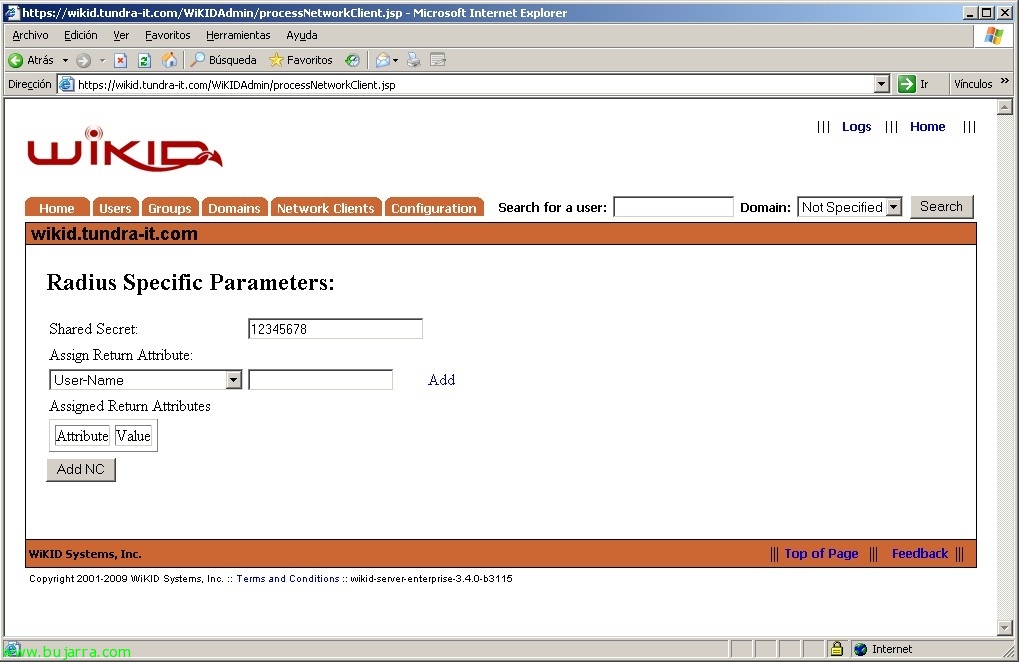The height and width of the screenshot is (662, 1019).
Task: Click the WiKID logo
Action: pos(125,149)
